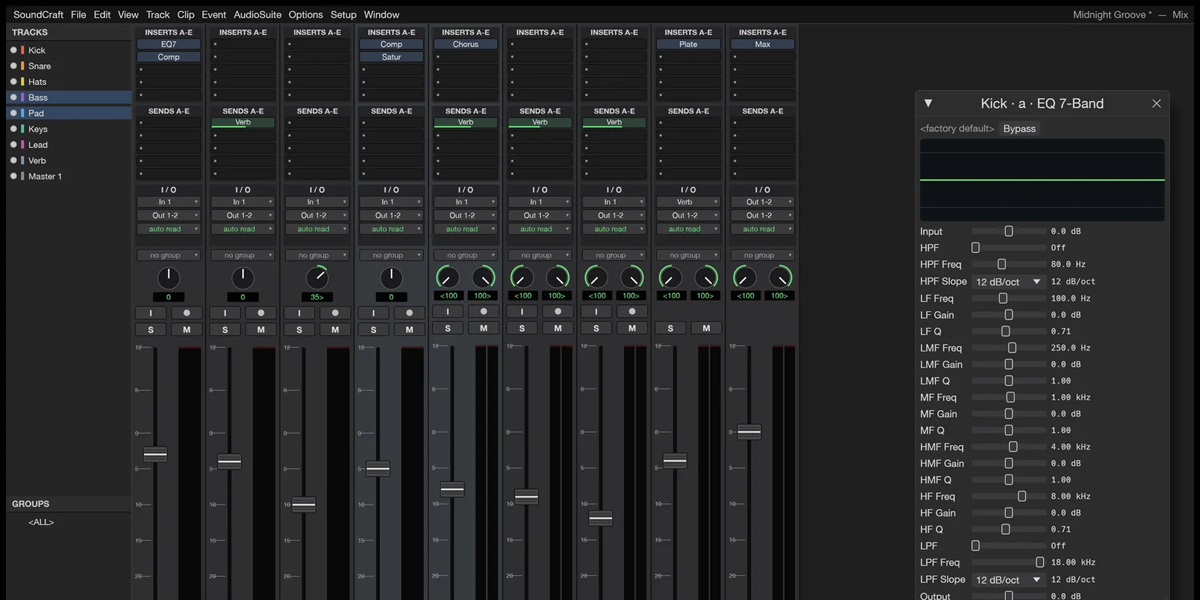Solo the strip with the Chorus insert
This screenshot has height=600, width=1200.
pos(447,328)
